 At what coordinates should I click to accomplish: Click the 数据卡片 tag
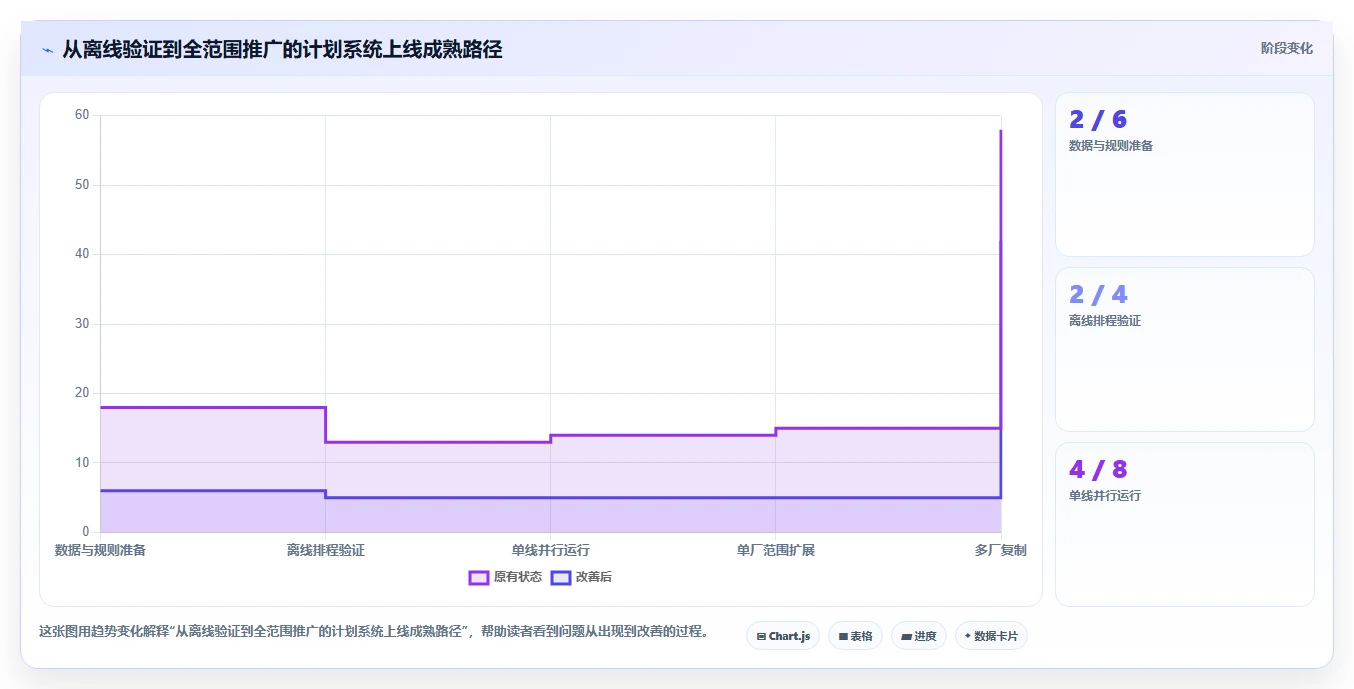point(991,636)
